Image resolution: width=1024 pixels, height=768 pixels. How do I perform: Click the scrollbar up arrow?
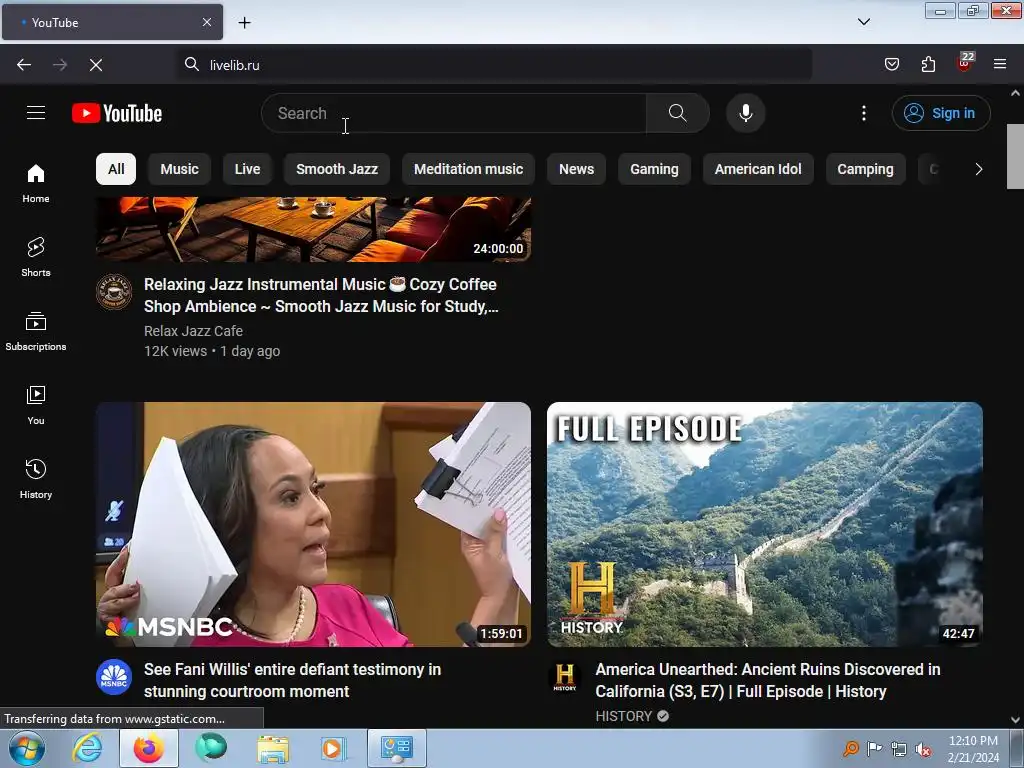coord(1015,93)
